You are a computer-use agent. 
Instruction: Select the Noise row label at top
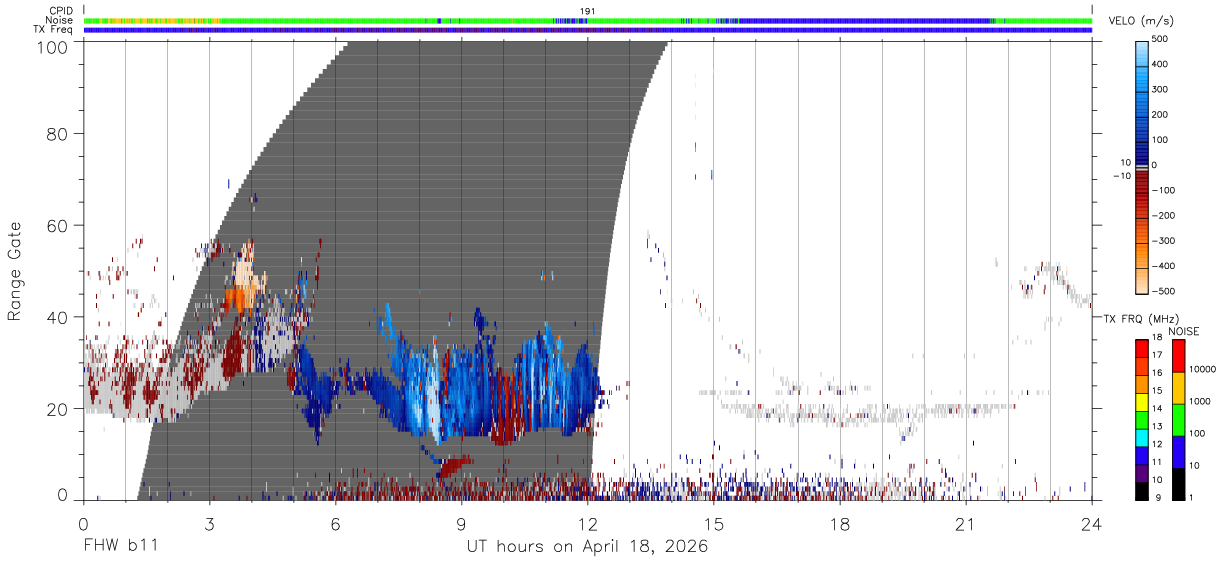click(61, 20)
